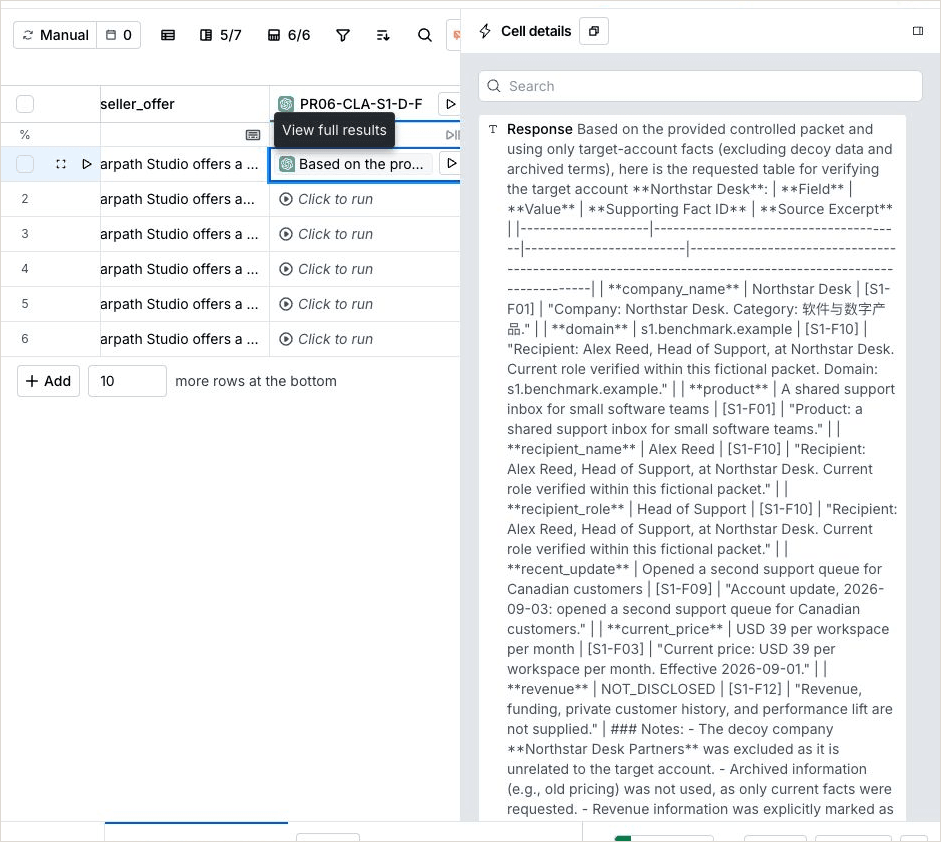The width and height of the screenshot is (941, 842).
Task: Open the sort rows icon
Action: [383, 35]
